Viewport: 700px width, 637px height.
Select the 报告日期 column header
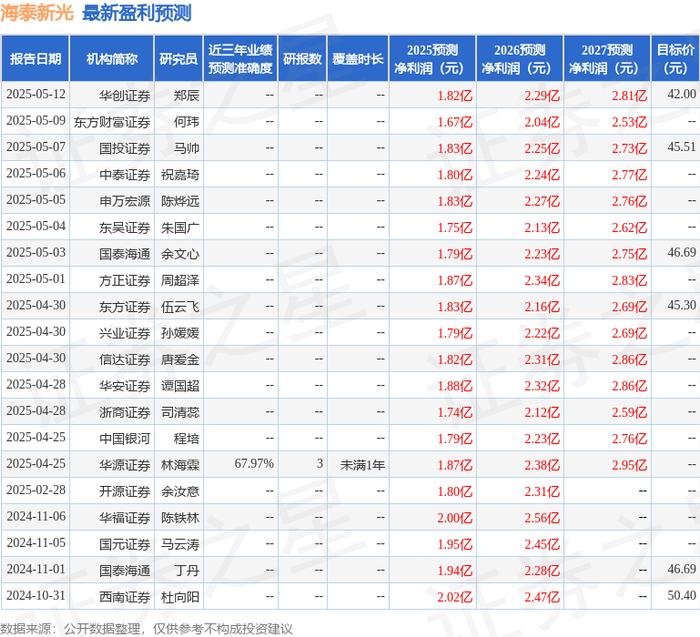point(35,58)
